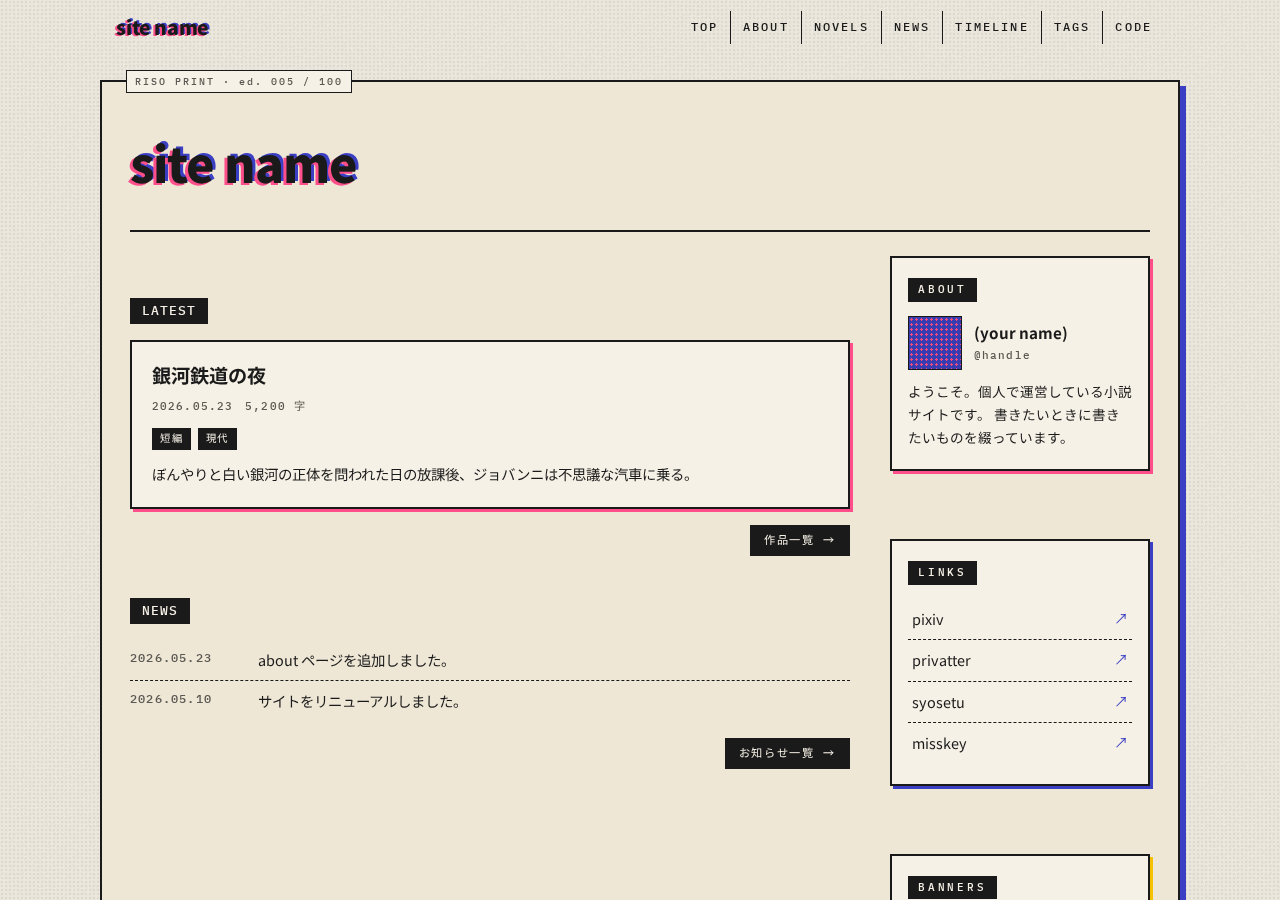Open the TOP nav item
The height and width of the screenshot is (900, 1280).
(x=704, y=27)
